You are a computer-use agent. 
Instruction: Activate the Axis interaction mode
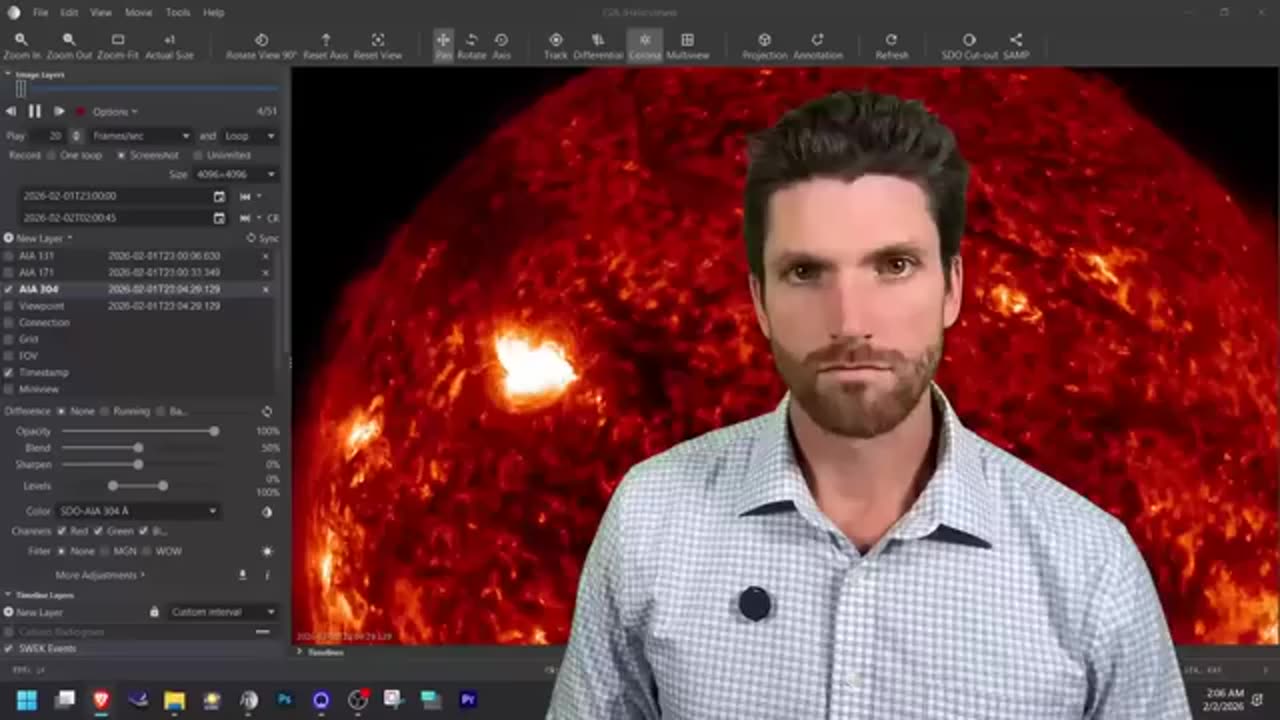tap(501, 46)
